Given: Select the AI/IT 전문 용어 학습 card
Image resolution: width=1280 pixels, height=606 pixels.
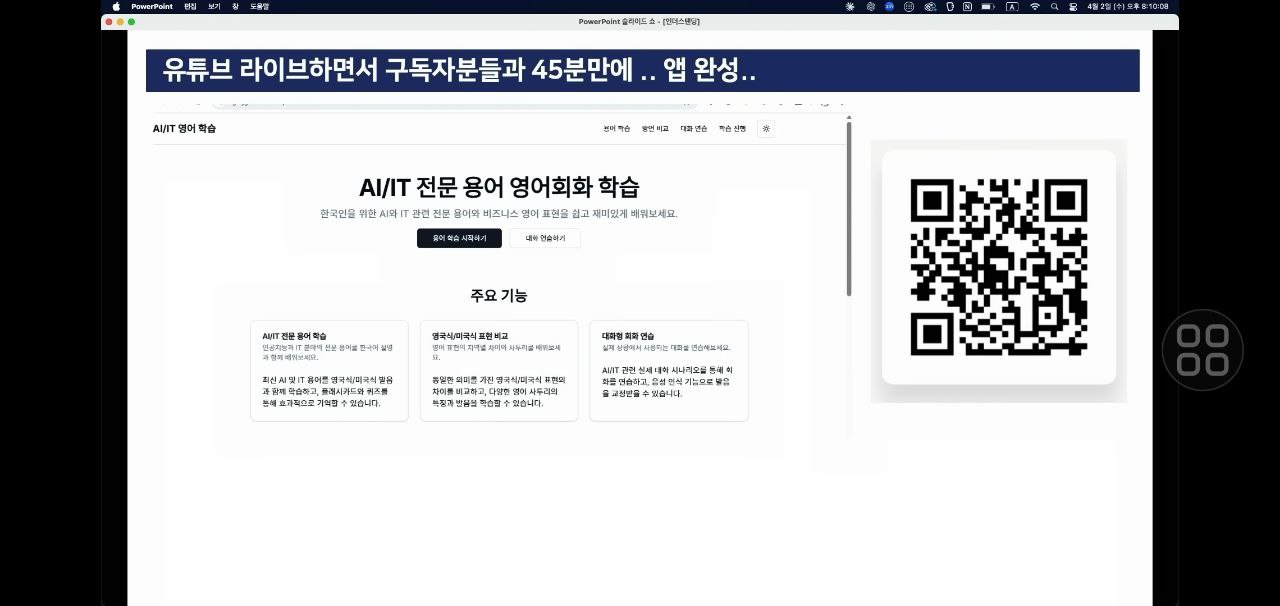Looking at the screenshot, I should [x=329, y=371].
